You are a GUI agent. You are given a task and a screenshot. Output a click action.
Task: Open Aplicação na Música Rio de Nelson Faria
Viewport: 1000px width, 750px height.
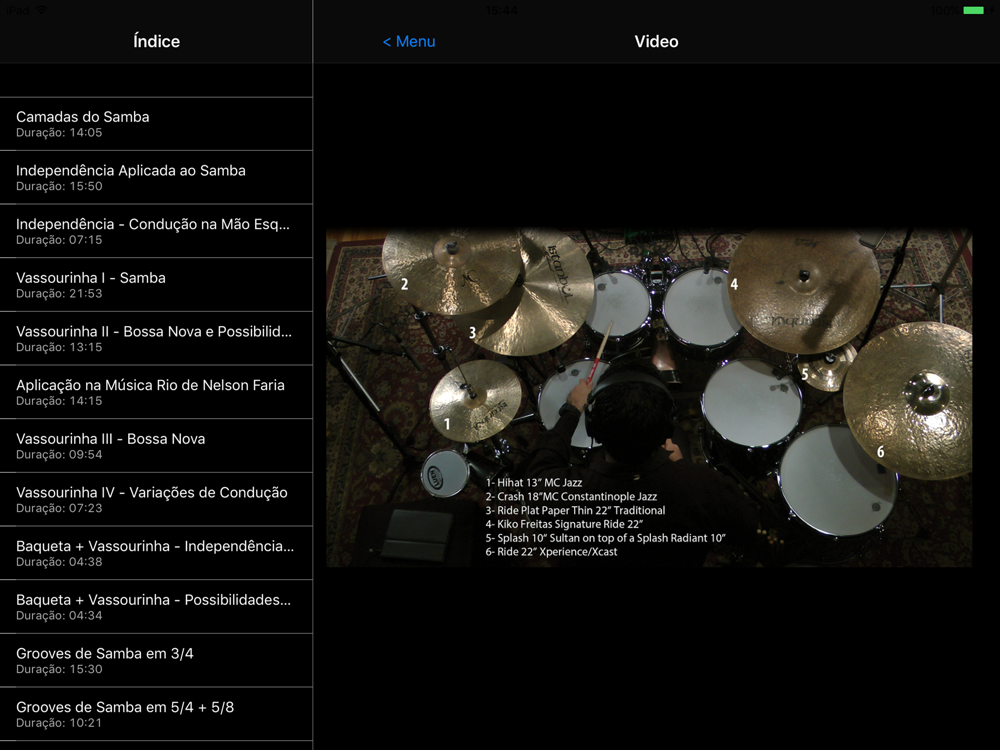coord(156,392)
